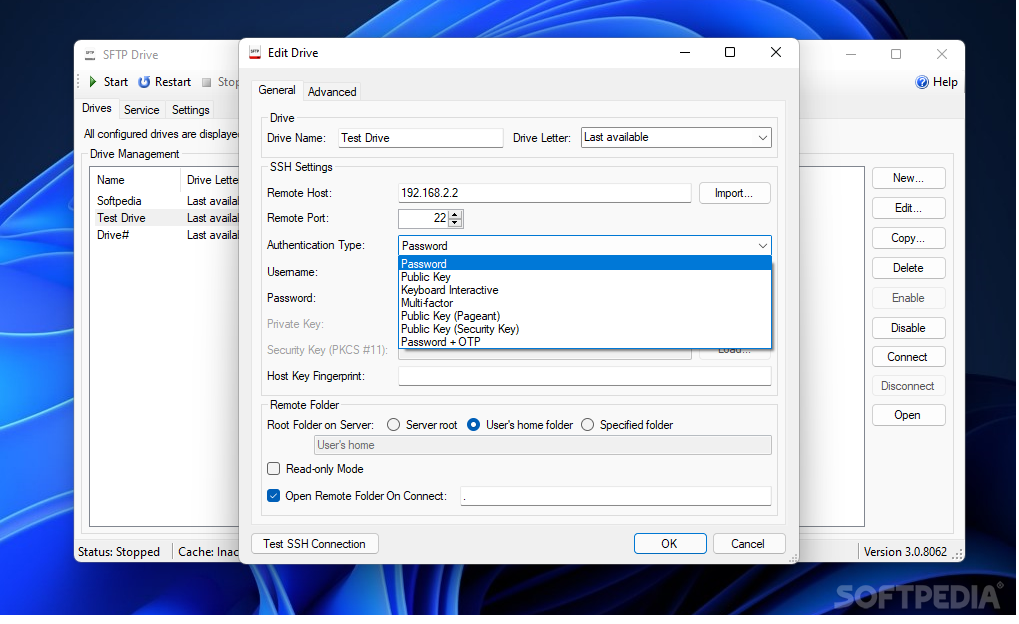This screenshot has height=624, width=1019.
Task: Click the Disable button in SFTP Drive
Action: [908, 328]
